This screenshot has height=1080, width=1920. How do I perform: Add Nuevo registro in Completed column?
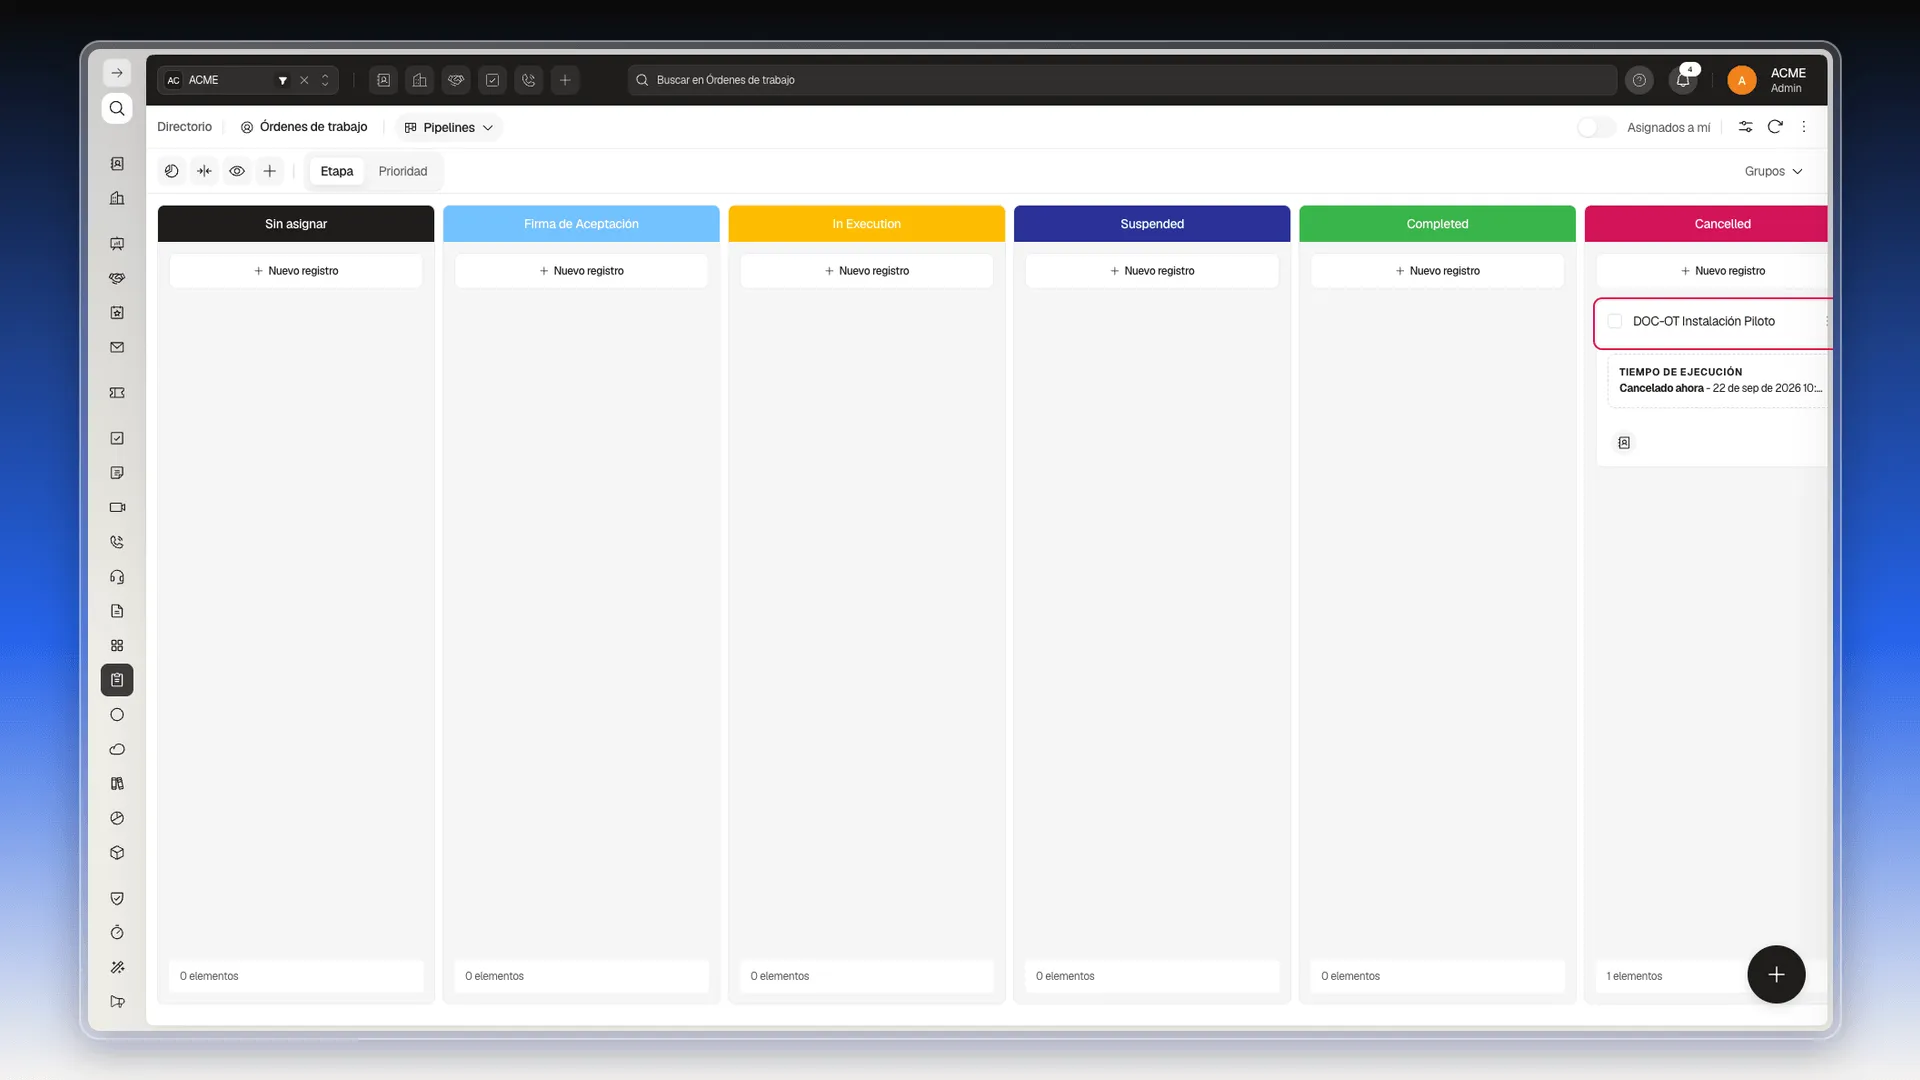pos(1437,271)
